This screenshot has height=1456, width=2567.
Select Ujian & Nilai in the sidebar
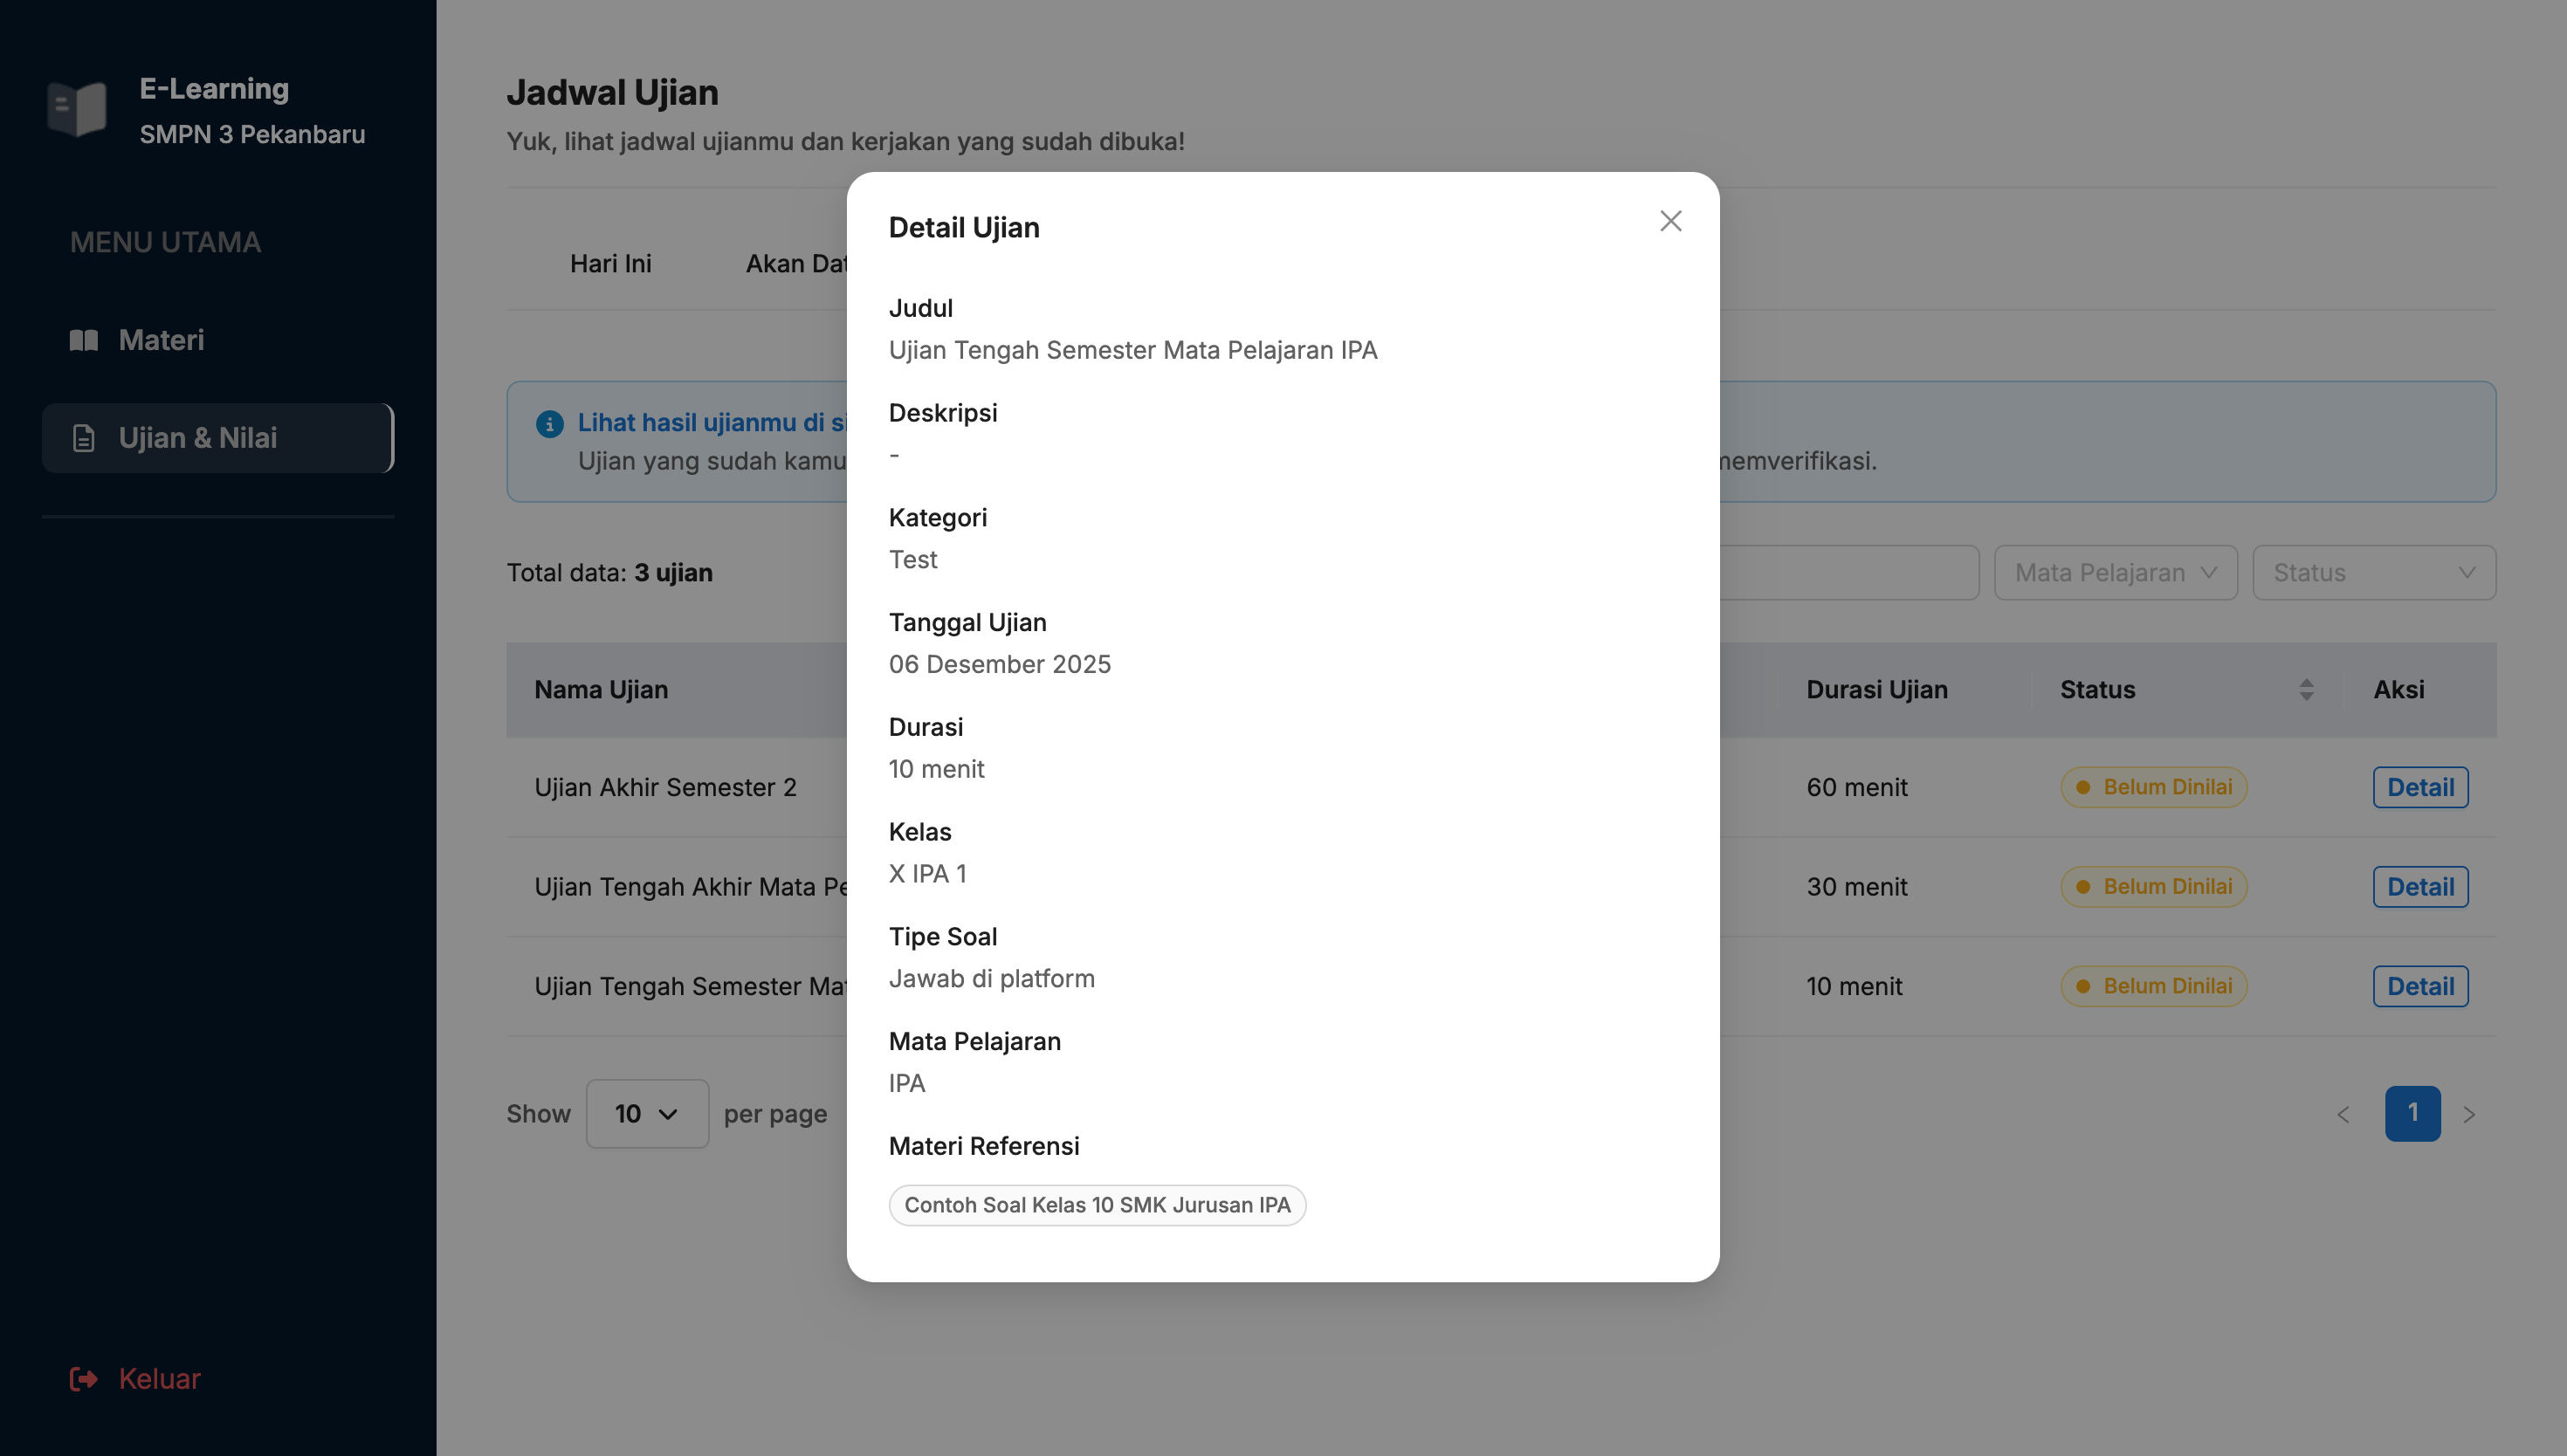point(197,438)
